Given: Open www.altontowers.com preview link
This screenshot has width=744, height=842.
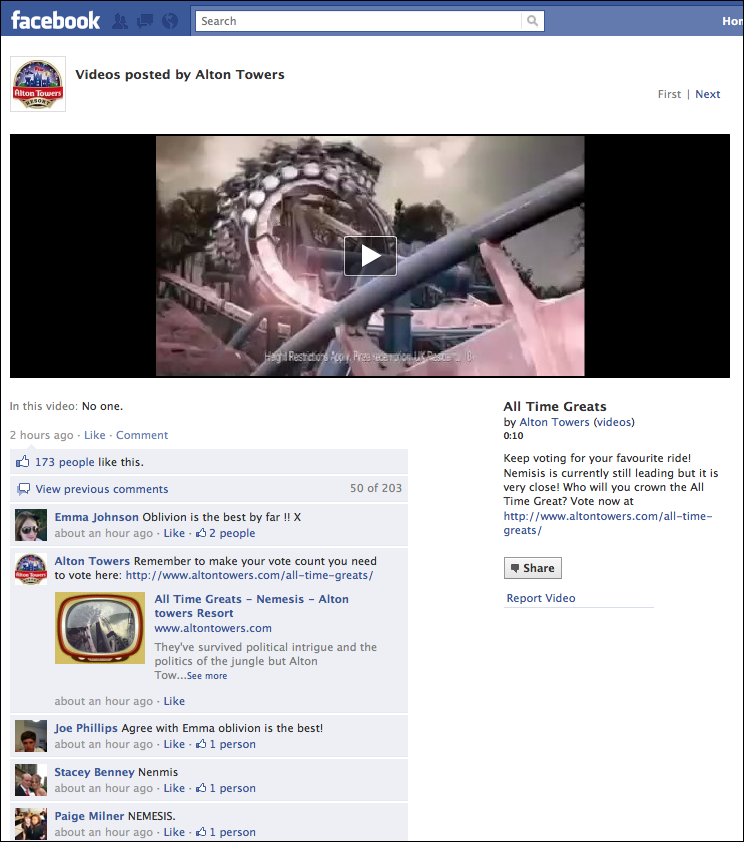Looking at the screenshot, I should pyautogui.click(x=213, y=628).
